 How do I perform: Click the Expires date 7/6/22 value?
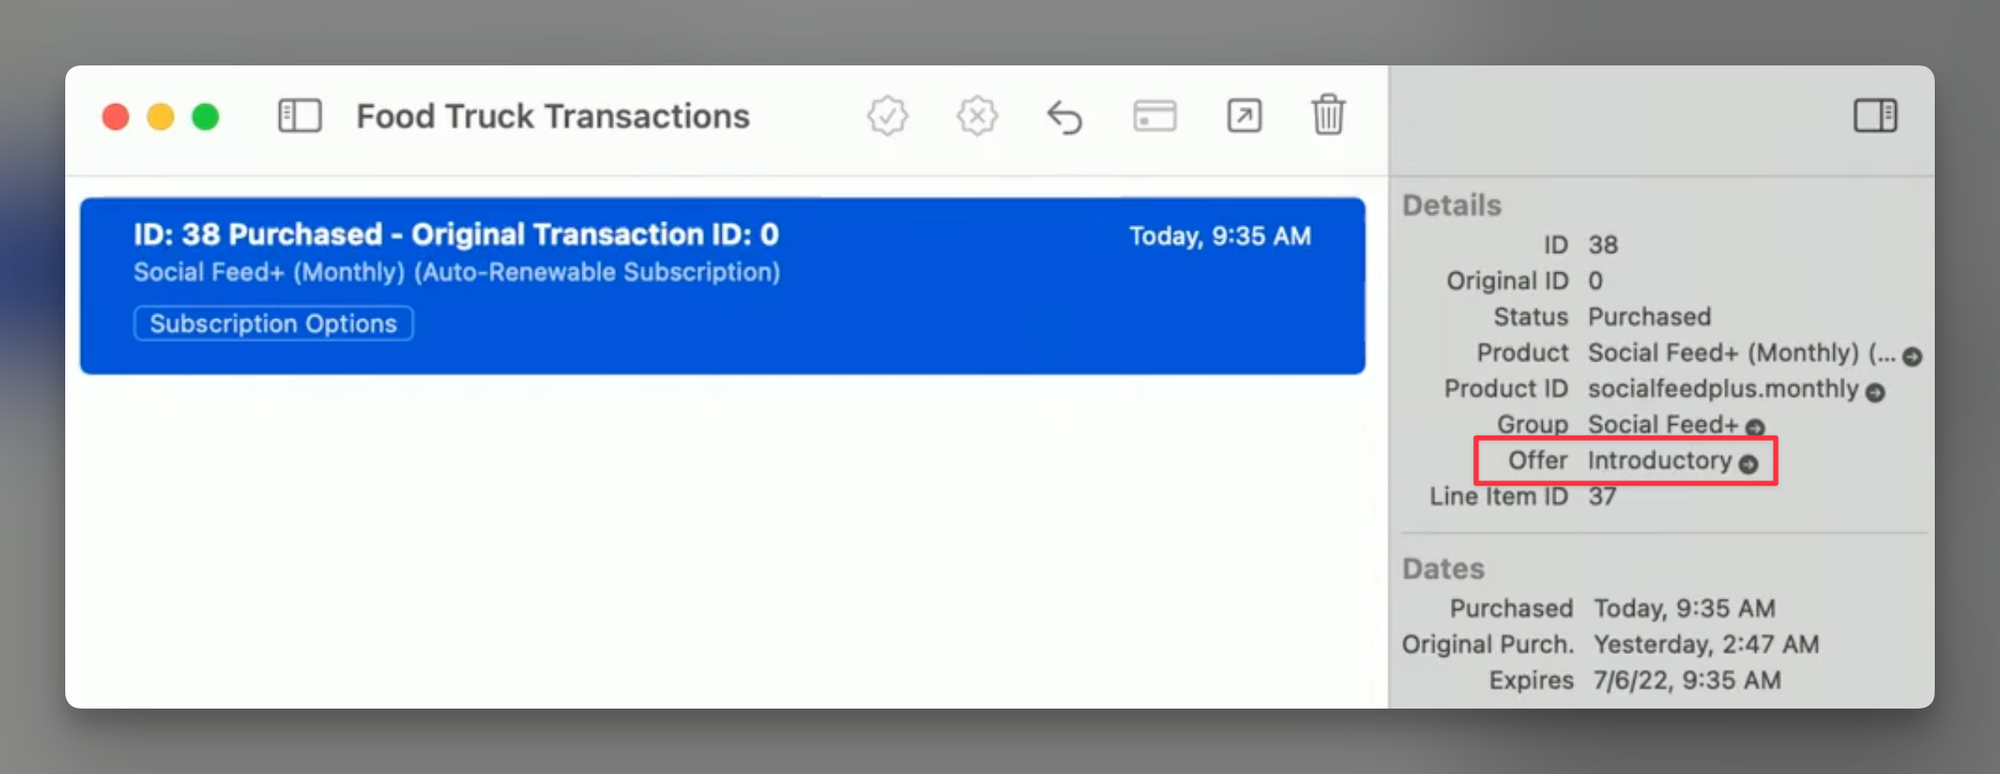[x=1687, y=680]
